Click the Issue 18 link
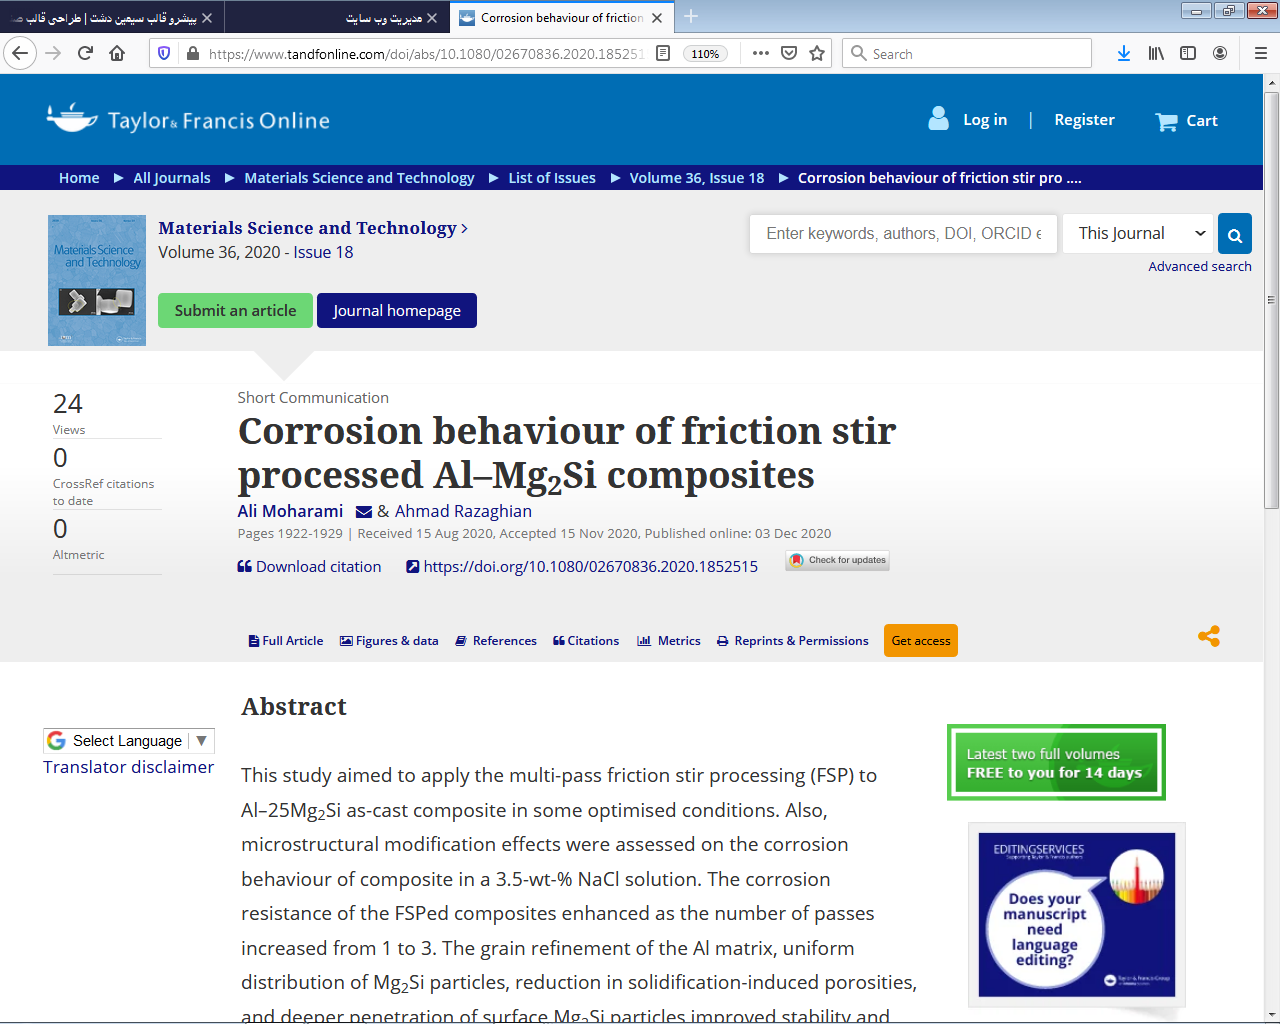1280x1024 pixels. coord(323,252)
